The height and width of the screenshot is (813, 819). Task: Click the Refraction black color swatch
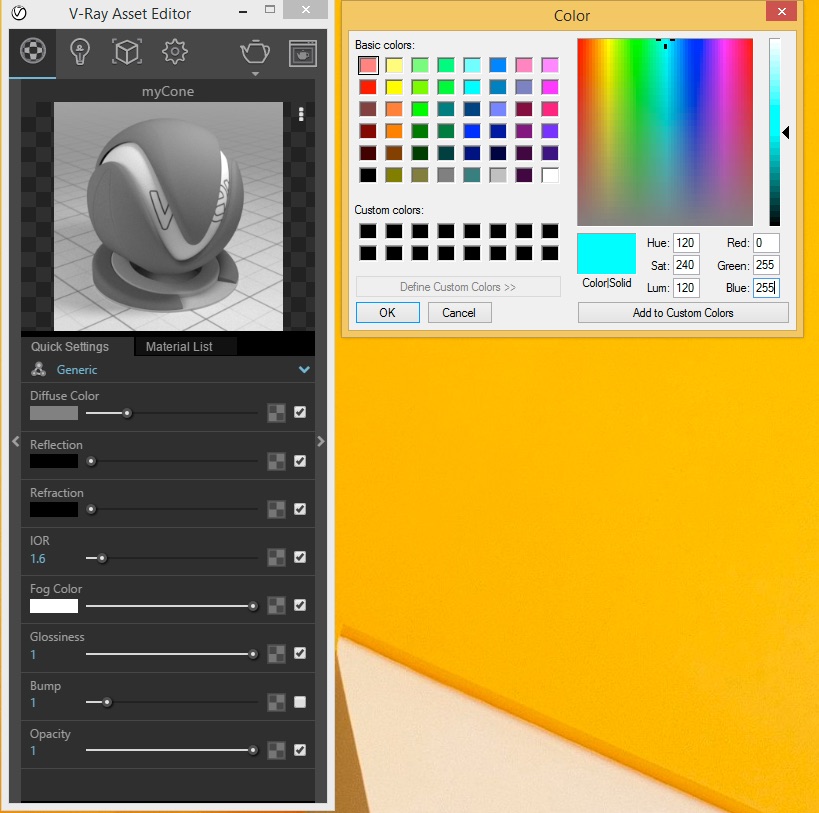tap(54, 509)
